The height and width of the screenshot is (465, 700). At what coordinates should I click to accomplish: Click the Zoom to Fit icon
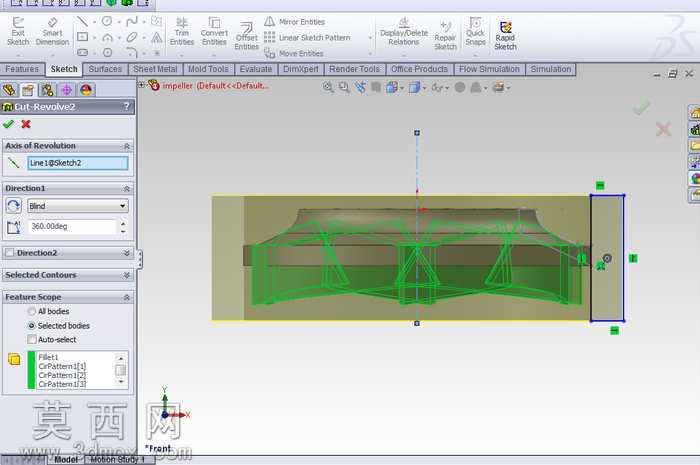pos(328,87)
